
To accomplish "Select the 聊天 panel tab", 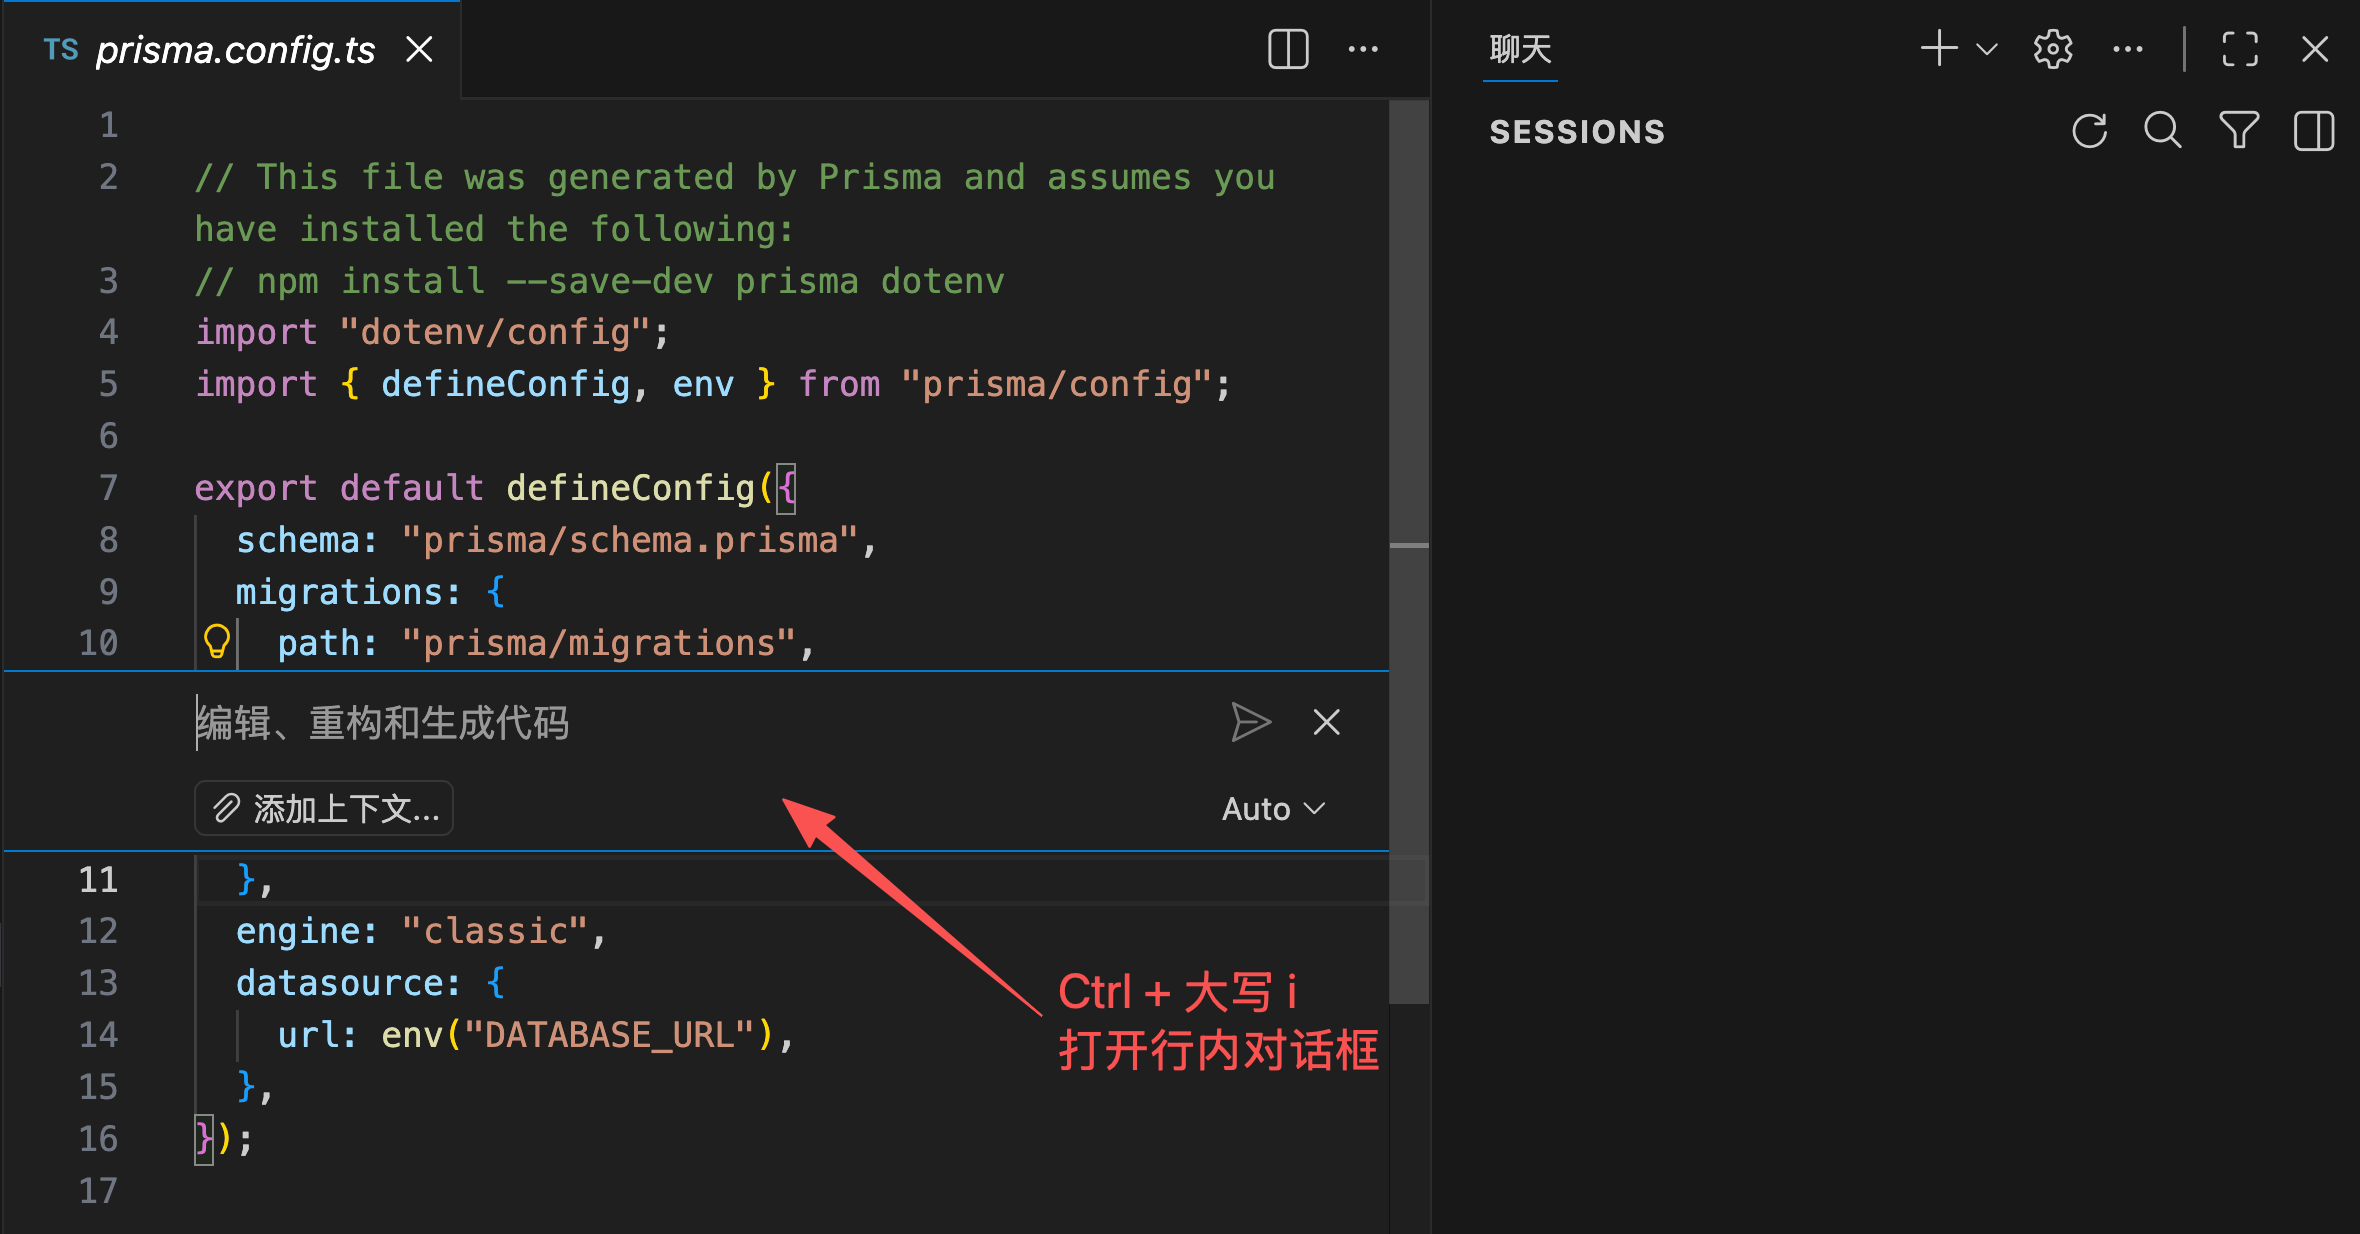I will pyautogui.click(x=1518, y=48).
